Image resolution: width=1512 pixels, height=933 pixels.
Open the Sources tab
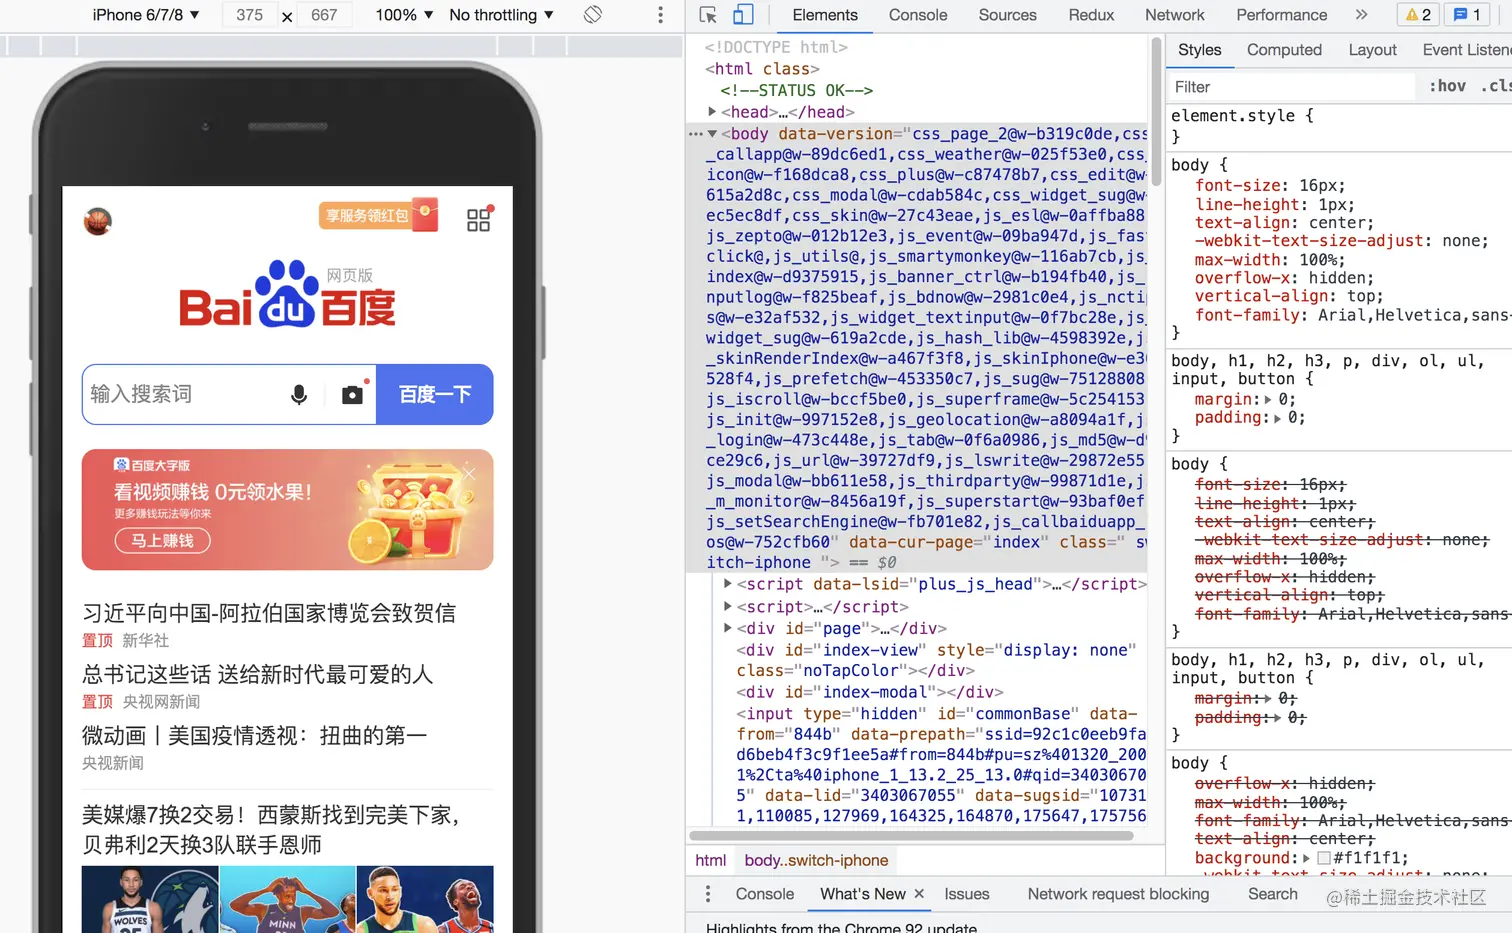pyautogui.click(x=1007, y=15)
